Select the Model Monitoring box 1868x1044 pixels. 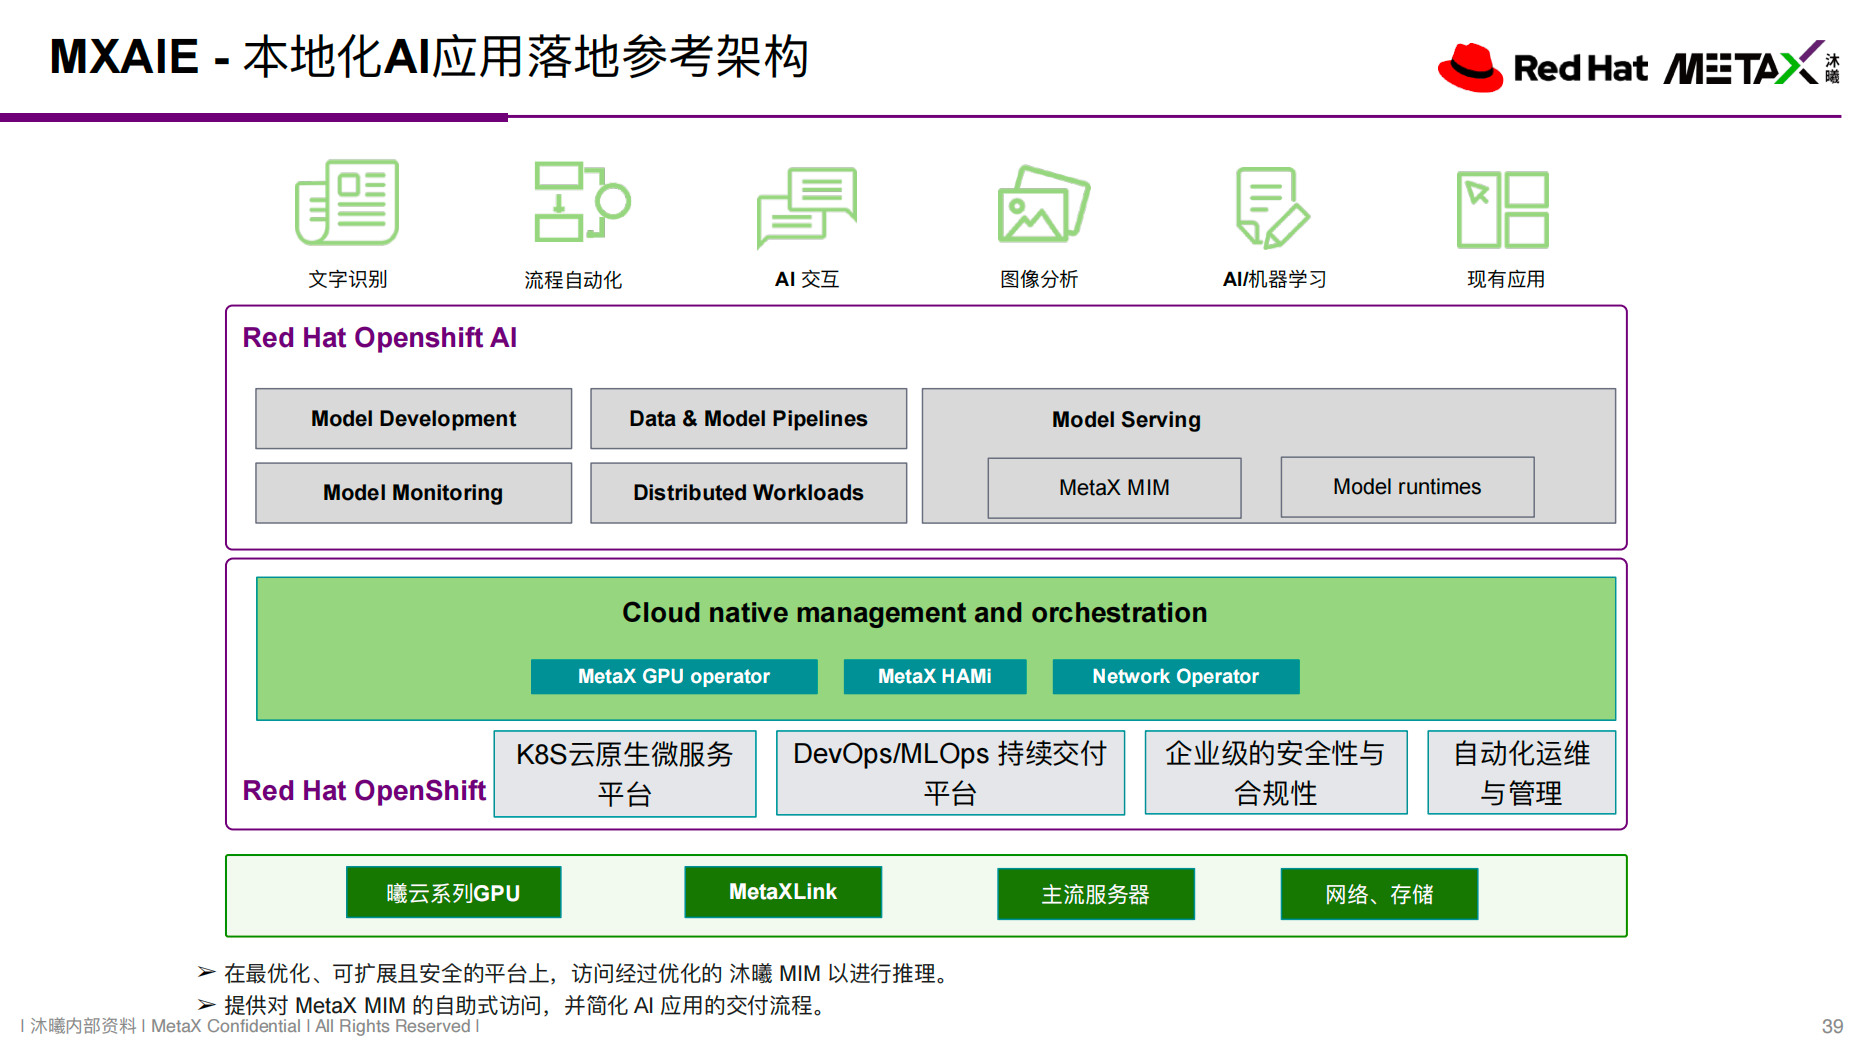pos(414,493)
